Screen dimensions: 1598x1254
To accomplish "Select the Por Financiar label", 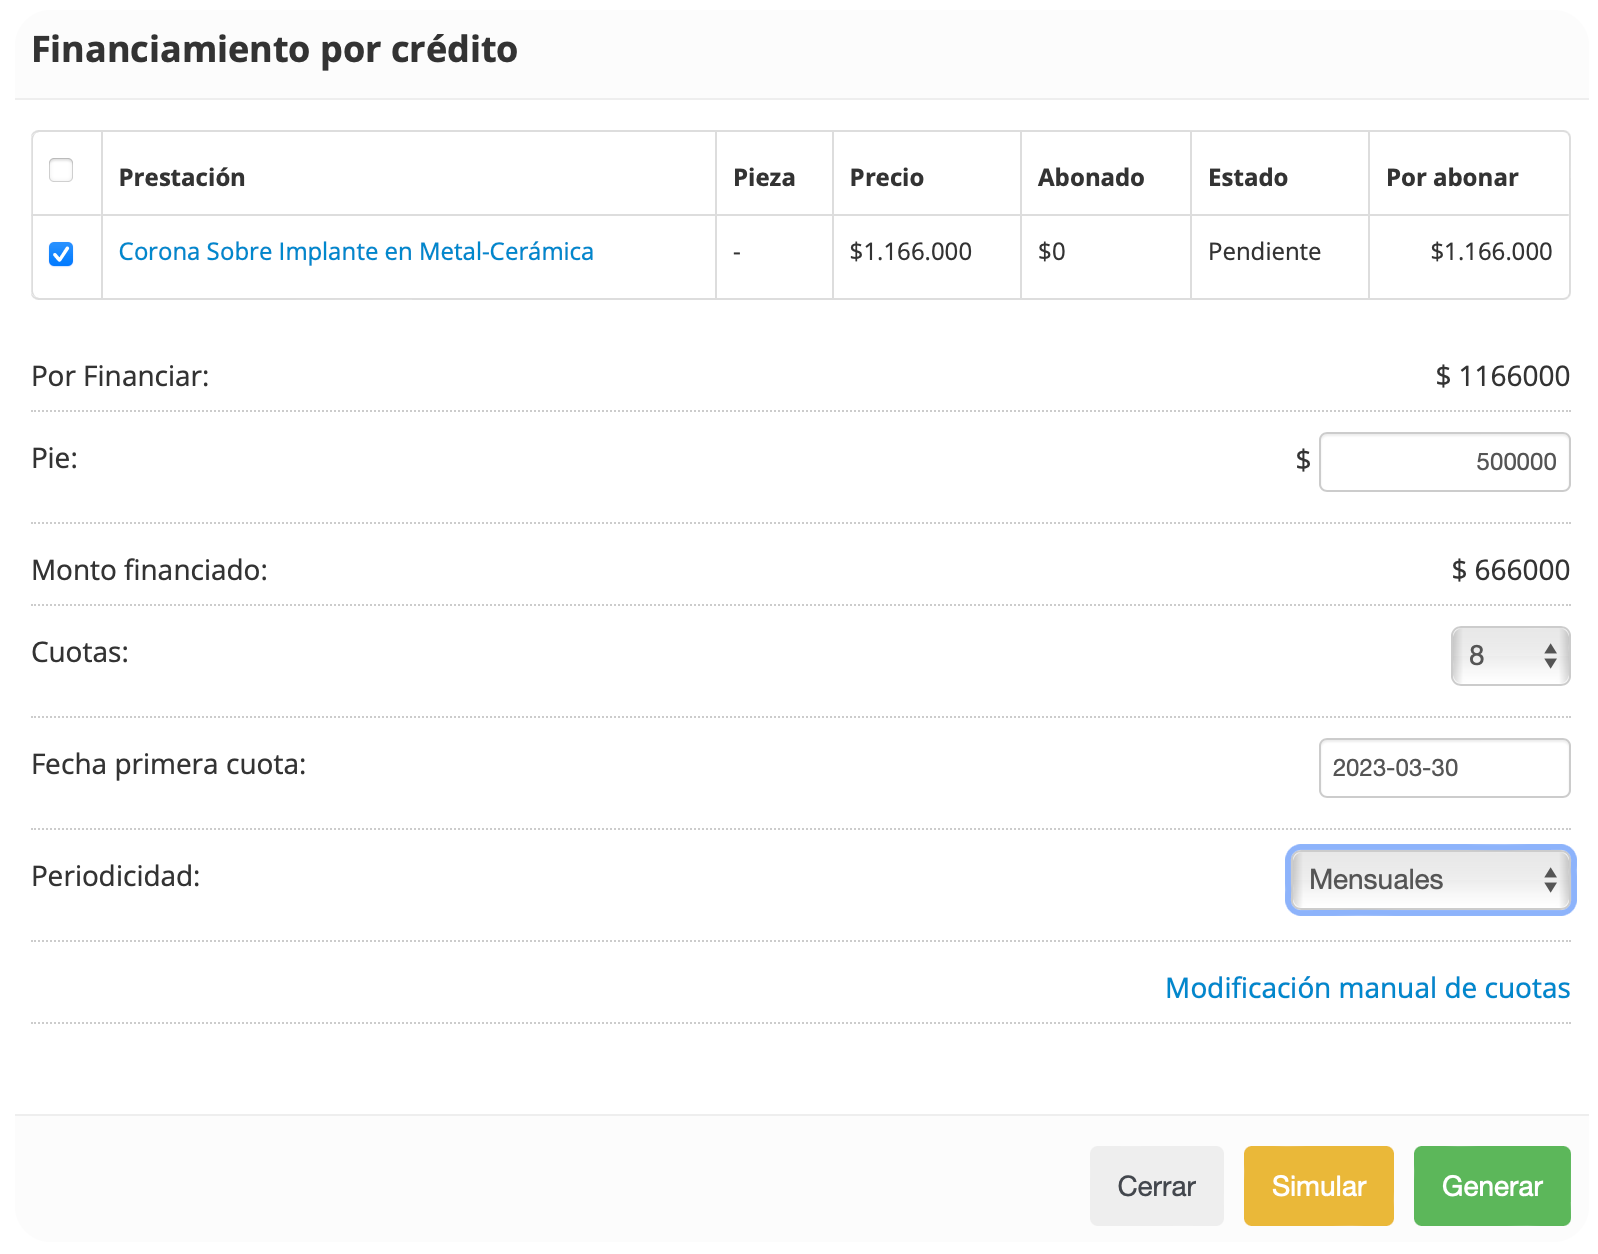I will point(121,376).
